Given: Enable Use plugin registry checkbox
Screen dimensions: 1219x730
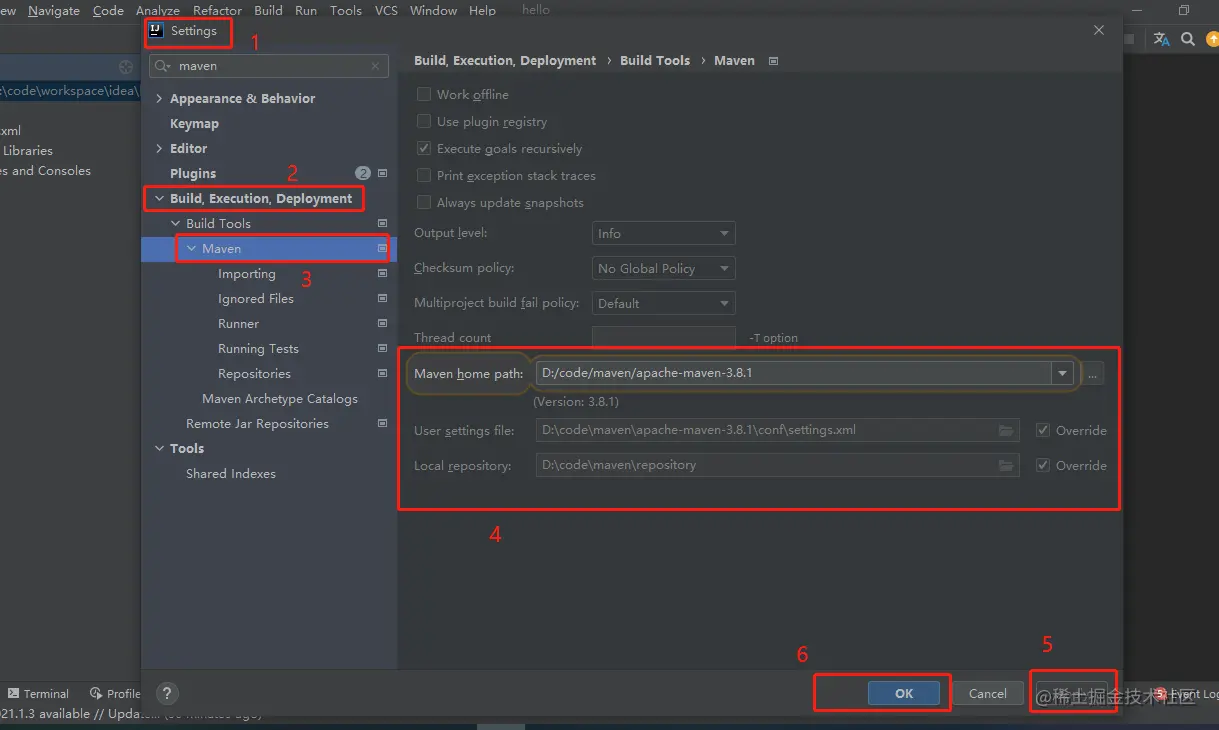Looking at the screenshot, I should coord(424,121).
